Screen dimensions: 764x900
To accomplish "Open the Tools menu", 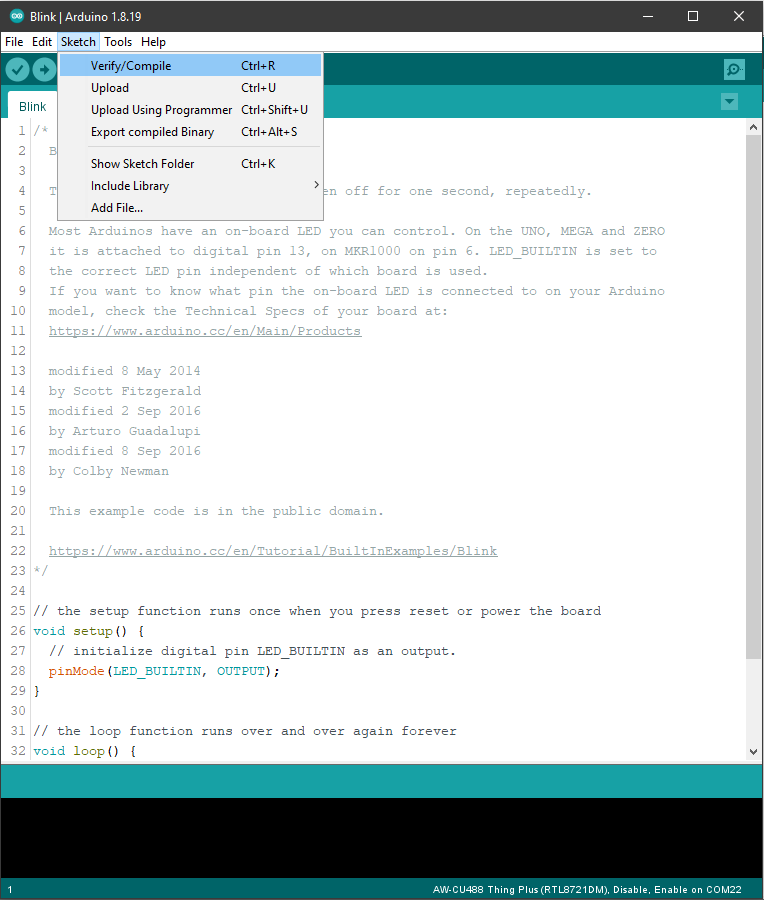I will pyautogui.click(x=118, y=42).
